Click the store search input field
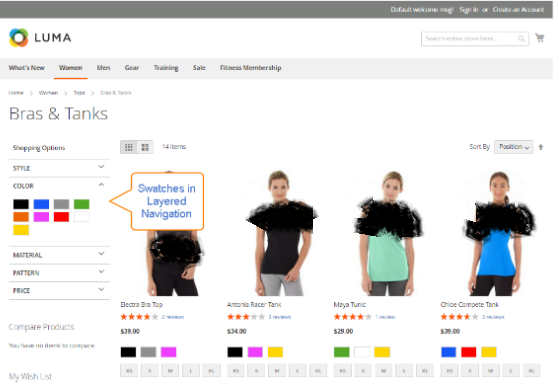This screenshot has width=559, height=385. [471, 38]
